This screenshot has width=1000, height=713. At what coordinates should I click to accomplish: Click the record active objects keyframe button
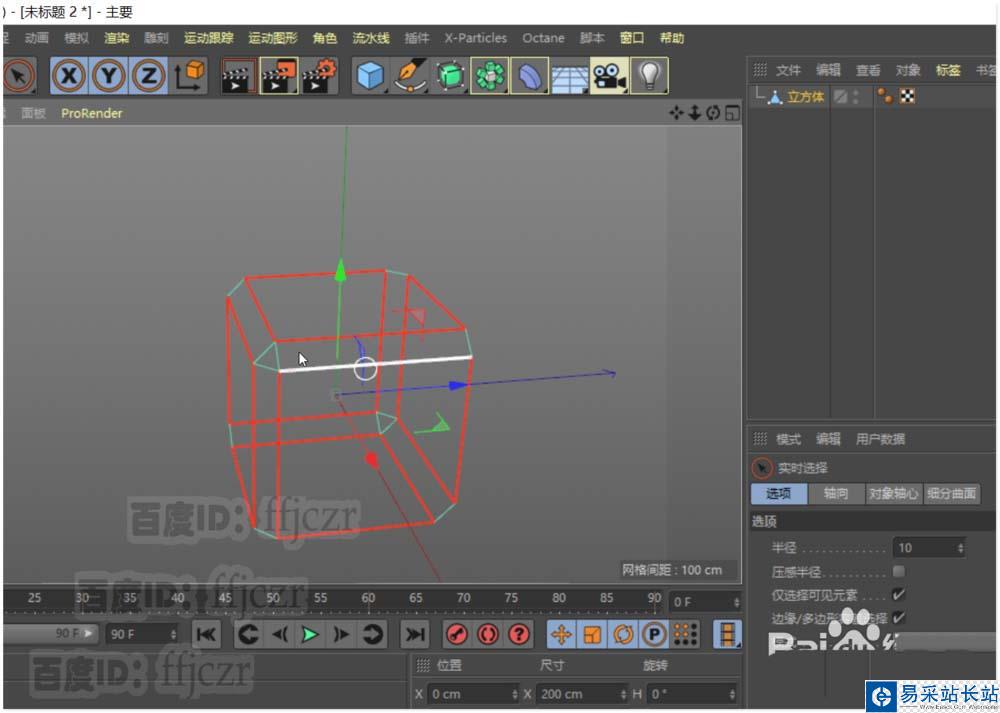tap(456, 634)
